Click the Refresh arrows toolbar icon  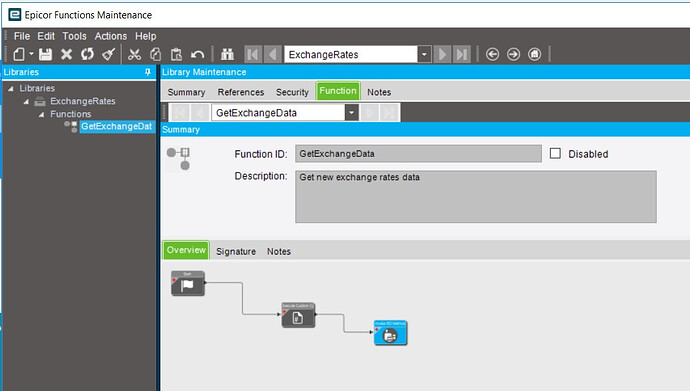click(88, 54)
